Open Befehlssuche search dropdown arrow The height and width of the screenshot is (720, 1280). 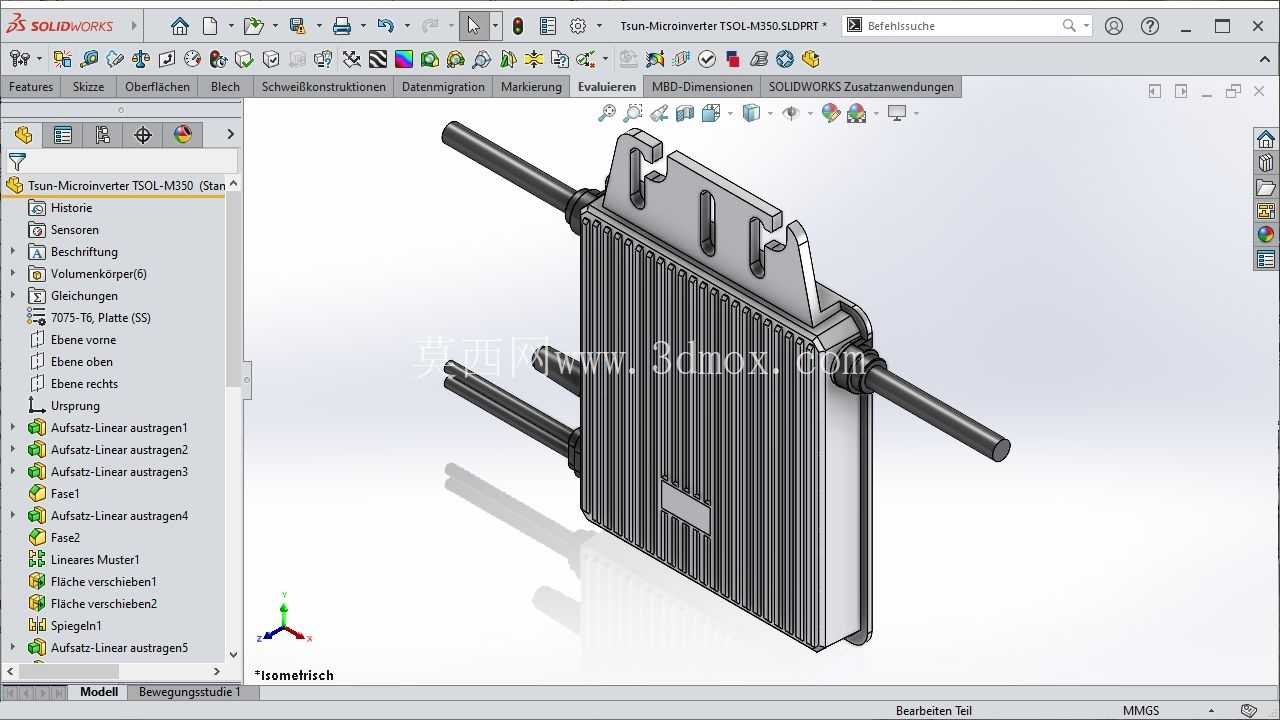[x=1087, y=26]
